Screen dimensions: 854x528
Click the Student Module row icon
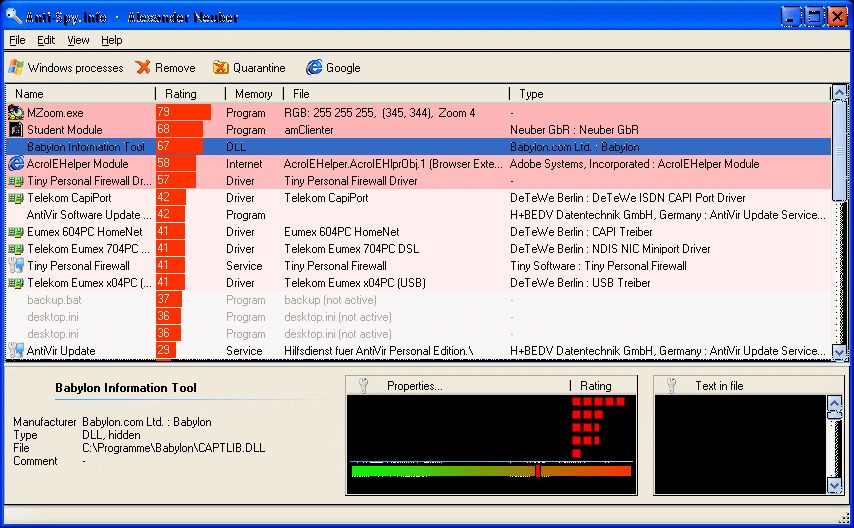tap(16, 130)
